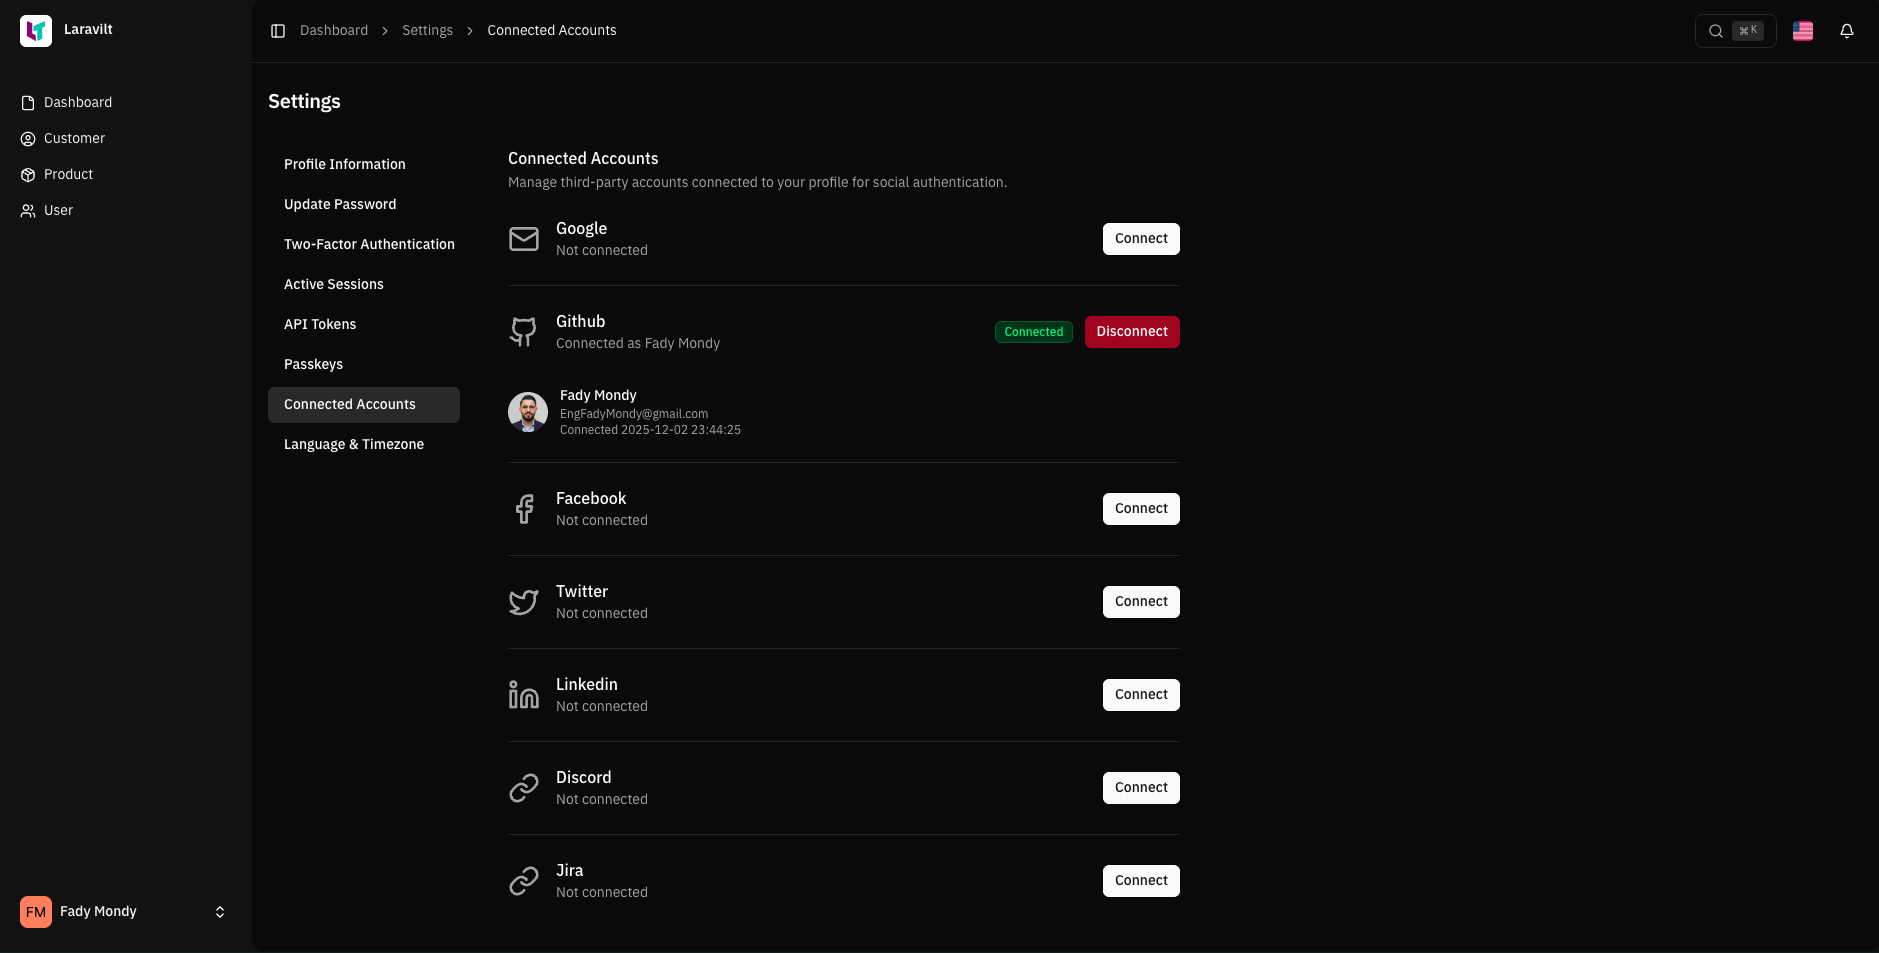
Task: Disconnect the Github account
Action: pyautogui.click(x=1131, y=331)
